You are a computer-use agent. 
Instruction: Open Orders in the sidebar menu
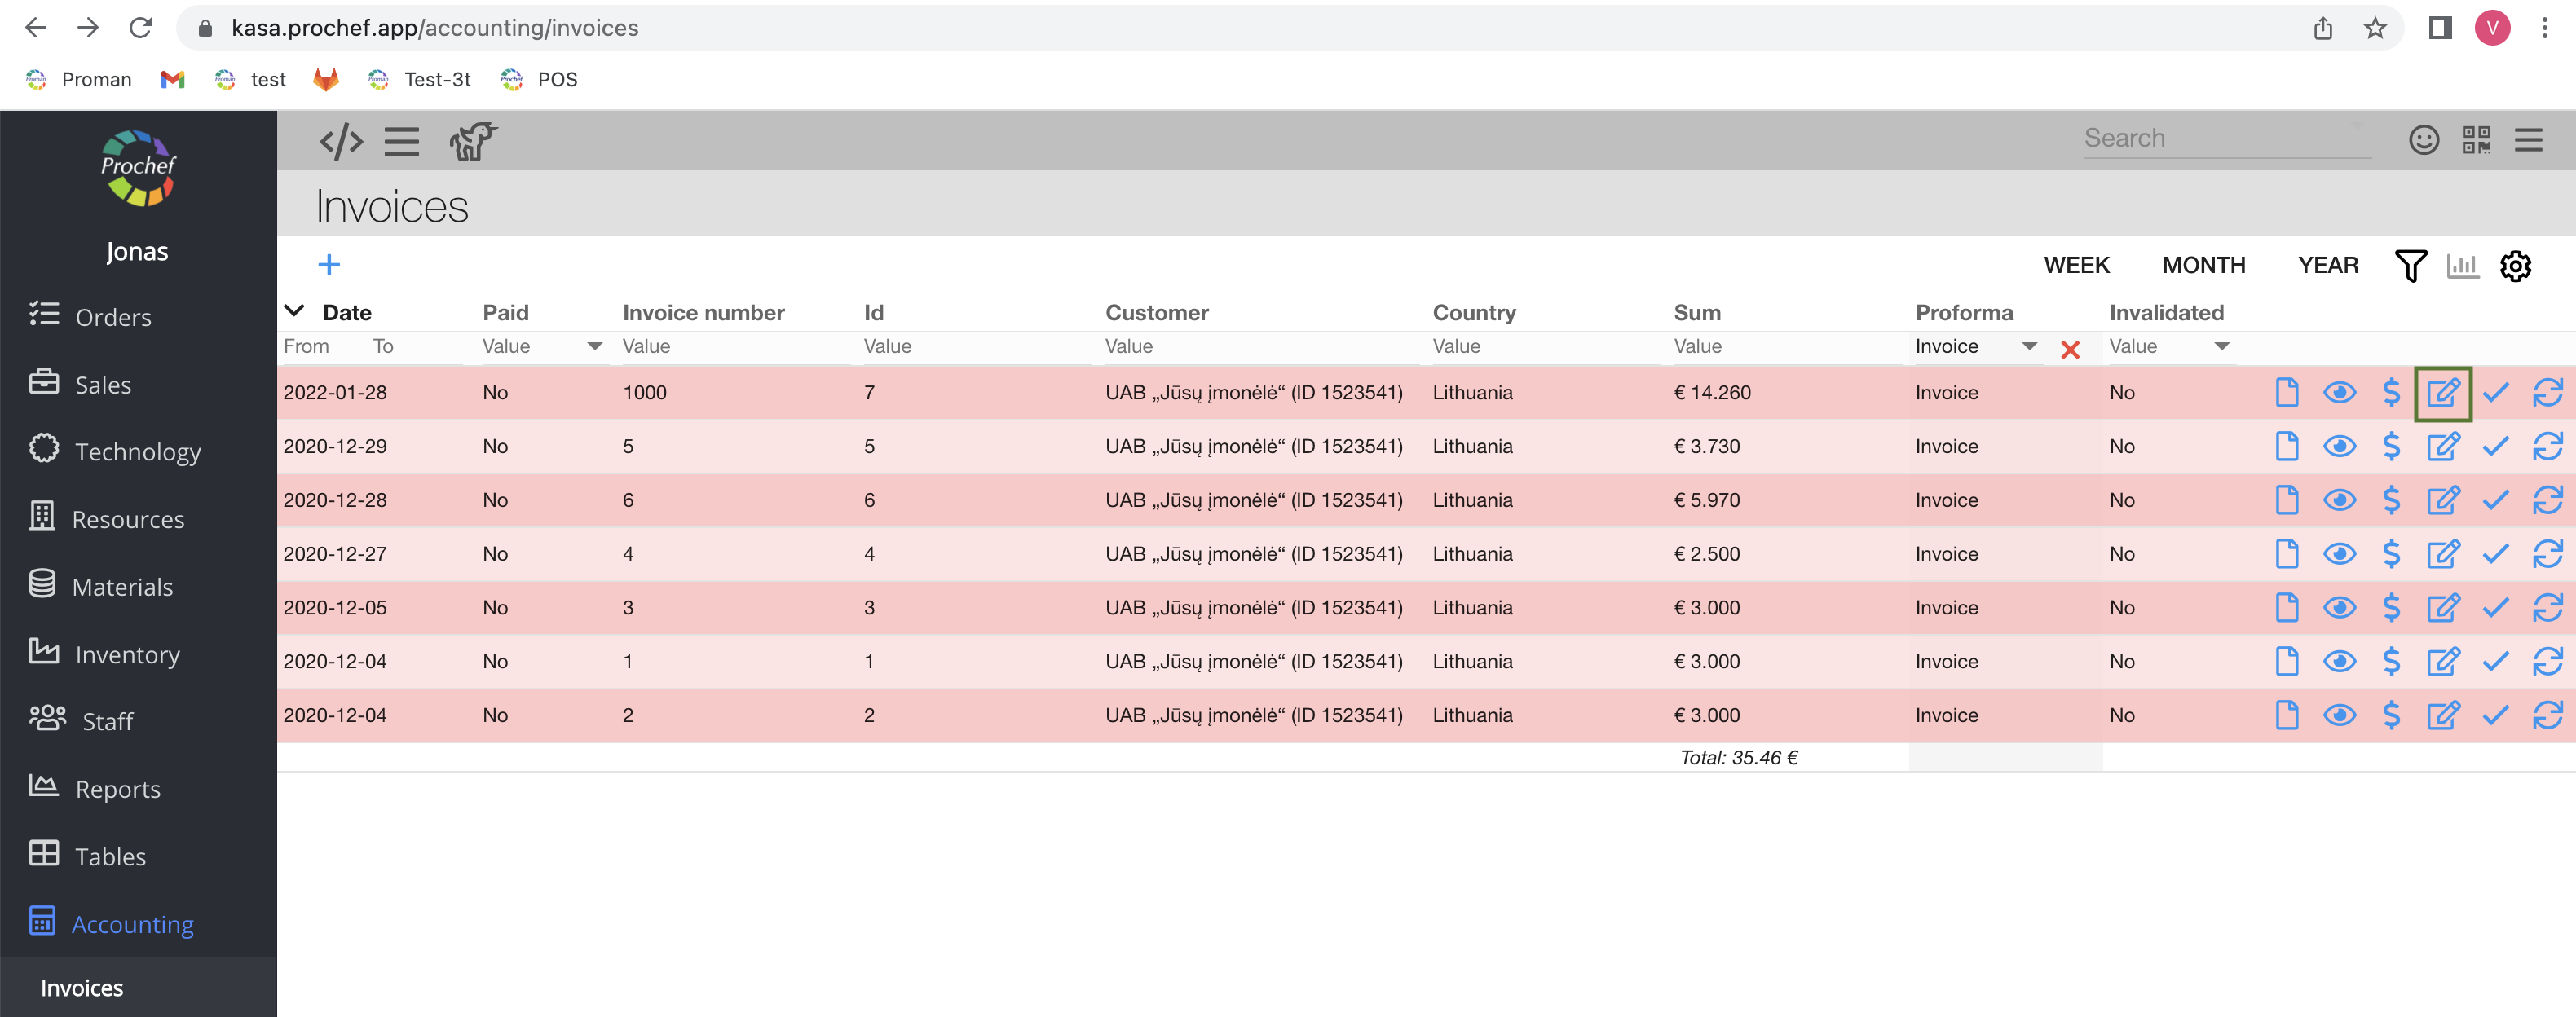113,318
